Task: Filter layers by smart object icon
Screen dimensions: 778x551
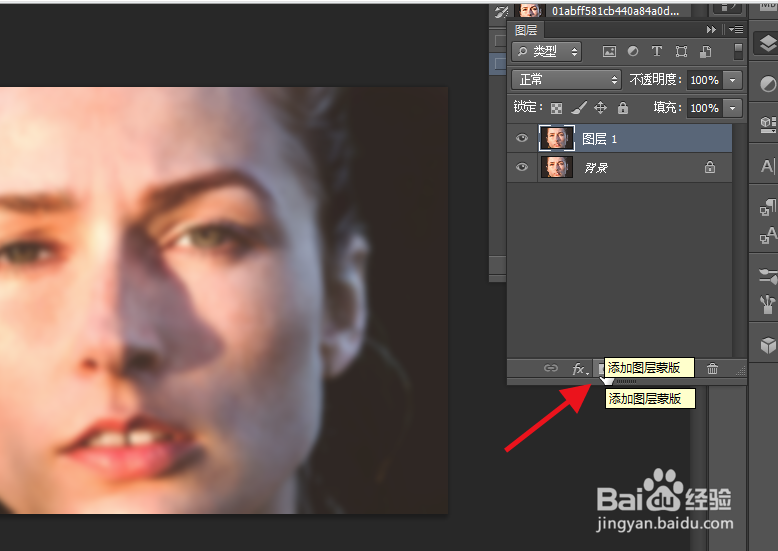Action: pyautogui.click(x=705, y=51)
